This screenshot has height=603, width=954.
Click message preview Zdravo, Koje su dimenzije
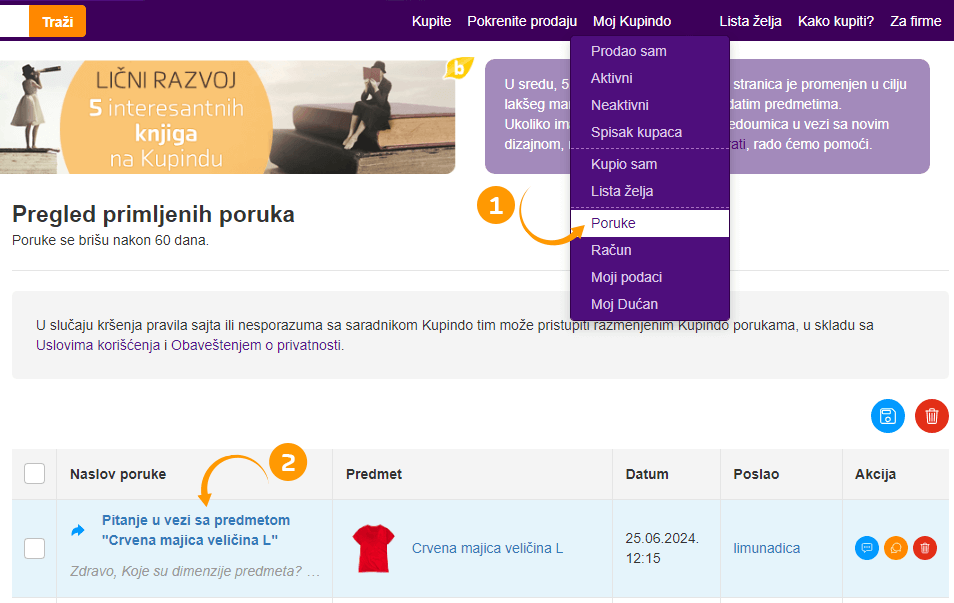[195, 571]
